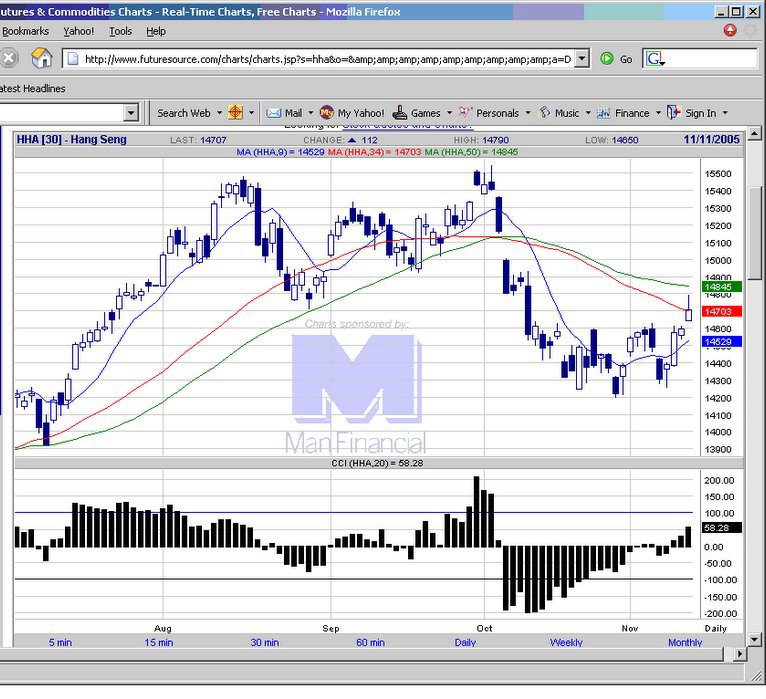Open the Tools menu
Image resolution: width=766 pixels, height=699 pixels.
[x=120, y=31]
